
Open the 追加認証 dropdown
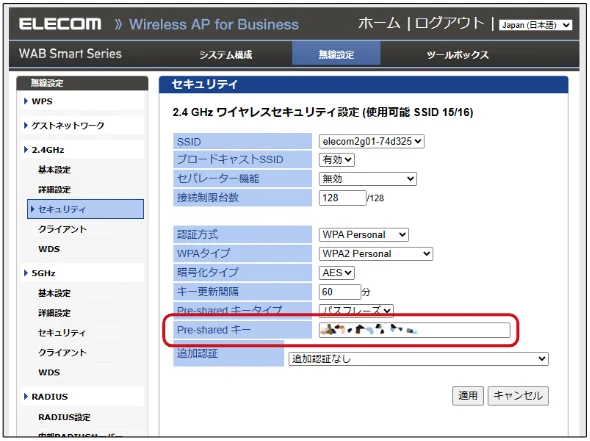tap(418, 359)
